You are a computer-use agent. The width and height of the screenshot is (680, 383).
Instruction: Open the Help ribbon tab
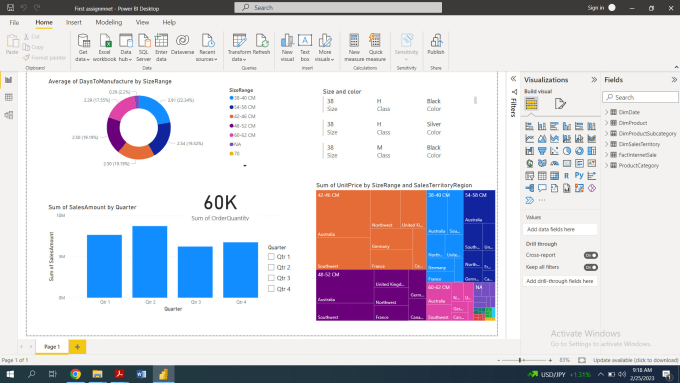point(169,23)
